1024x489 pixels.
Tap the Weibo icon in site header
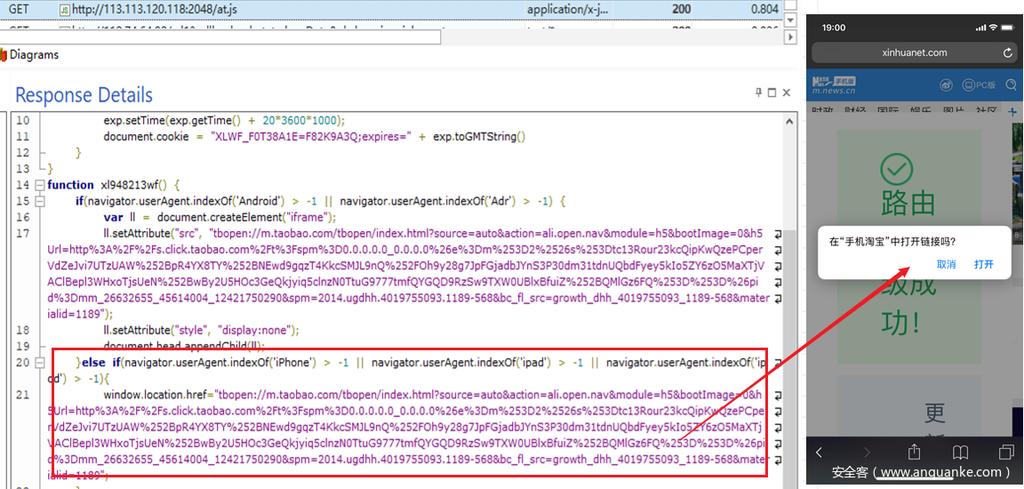click(948, 85)
